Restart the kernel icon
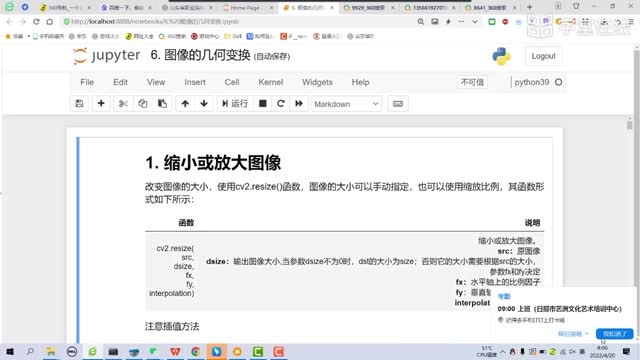 coord(281,104)
